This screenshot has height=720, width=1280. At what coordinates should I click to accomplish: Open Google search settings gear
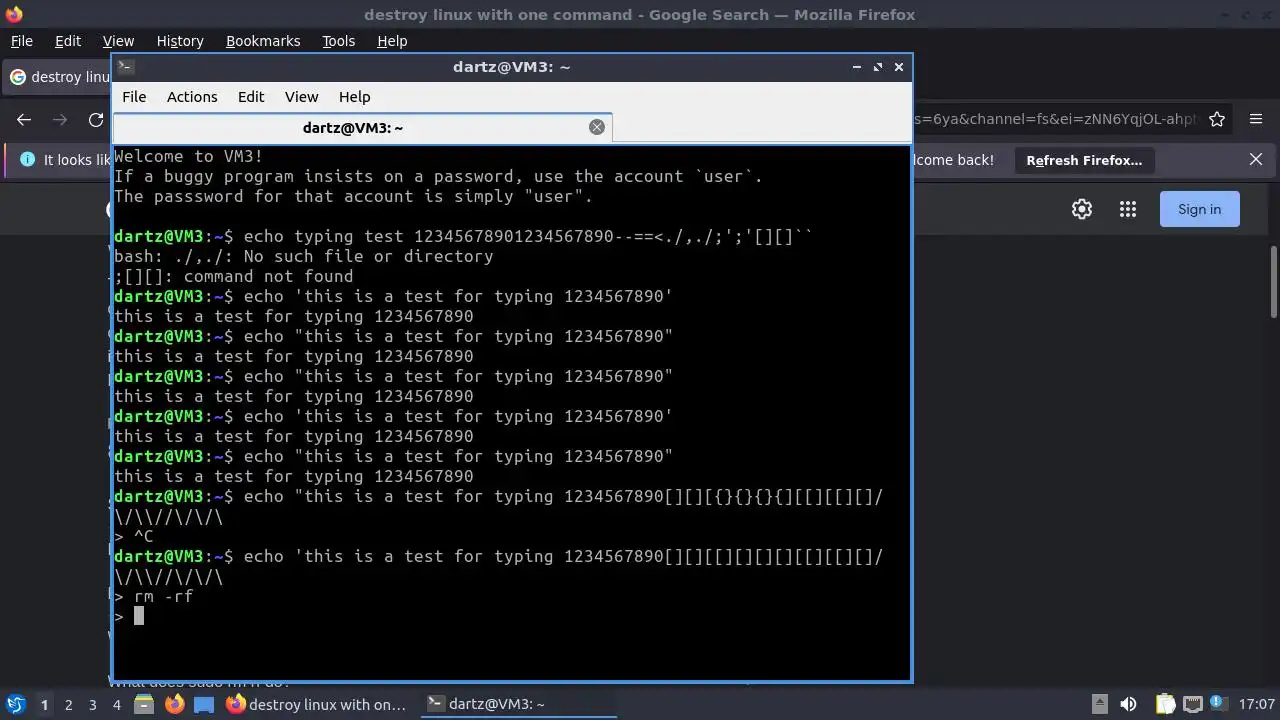pyautogui.click(x=1082, y=209)
